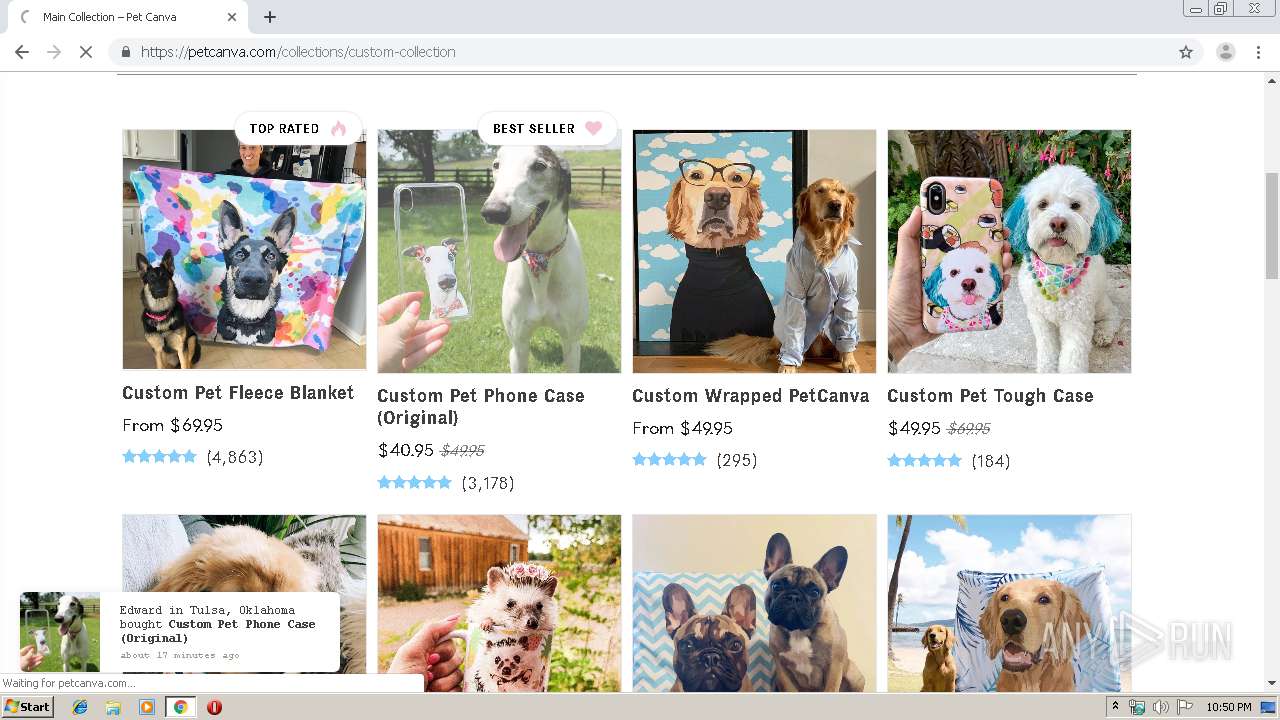Click the Chrome taskbar icon

pos(180,707)
